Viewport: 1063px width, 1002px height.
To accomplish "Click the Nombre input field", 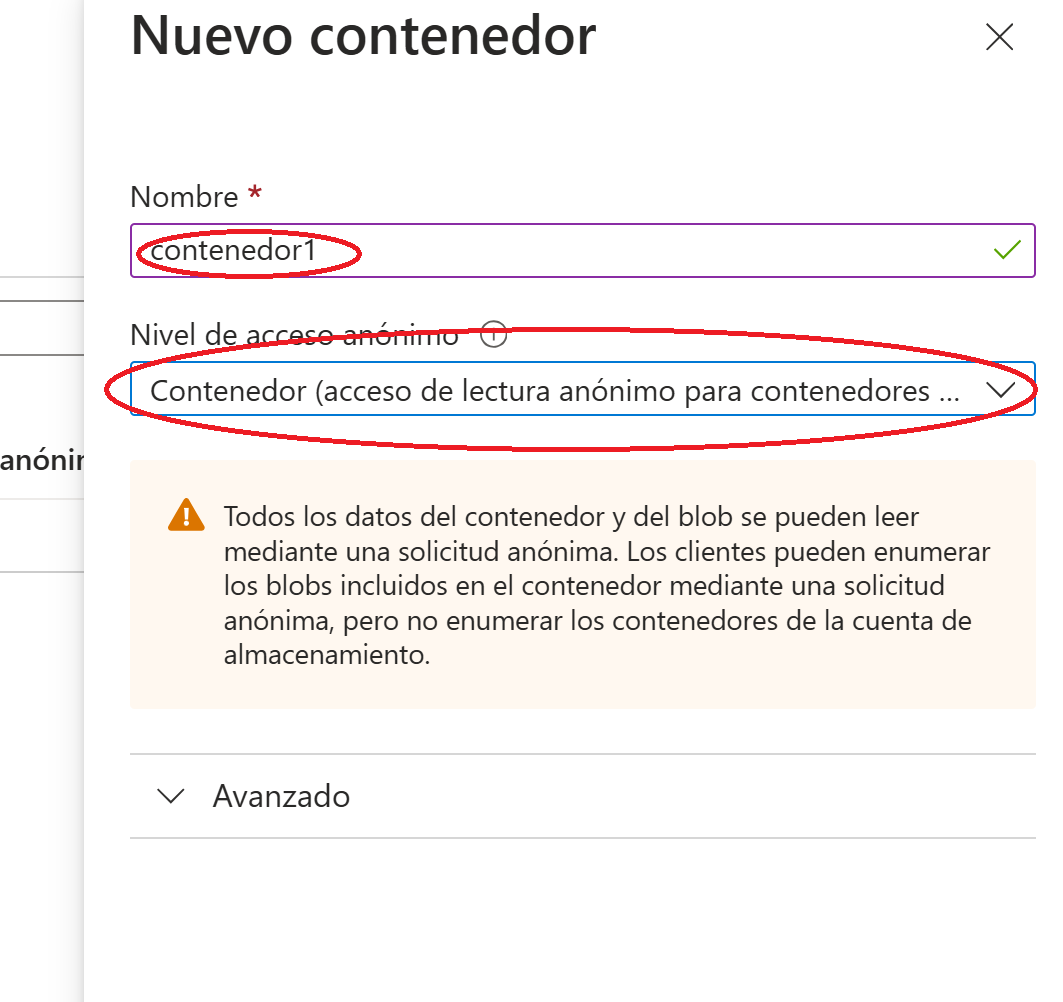I will coord(582,250).
